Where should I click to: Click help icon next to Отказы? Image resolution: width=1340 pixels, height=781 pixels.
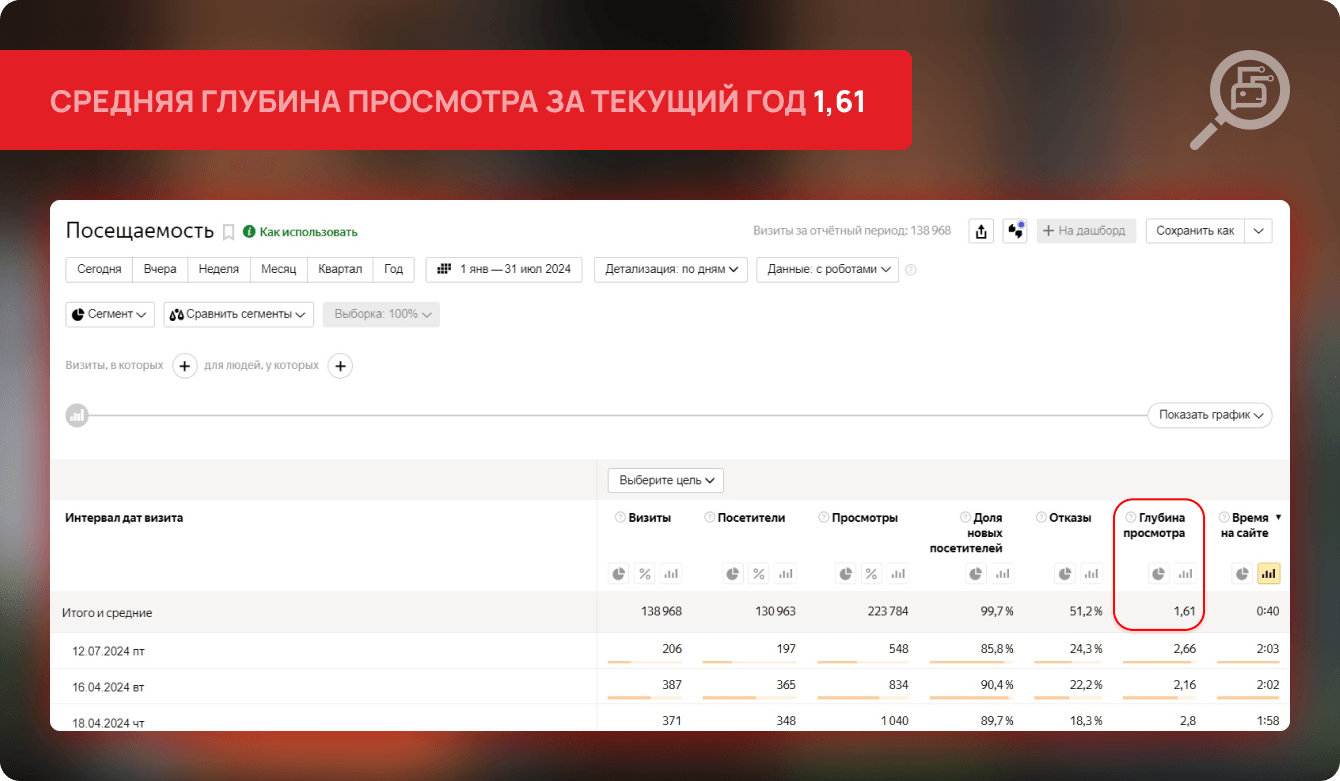pos(1041,518)
